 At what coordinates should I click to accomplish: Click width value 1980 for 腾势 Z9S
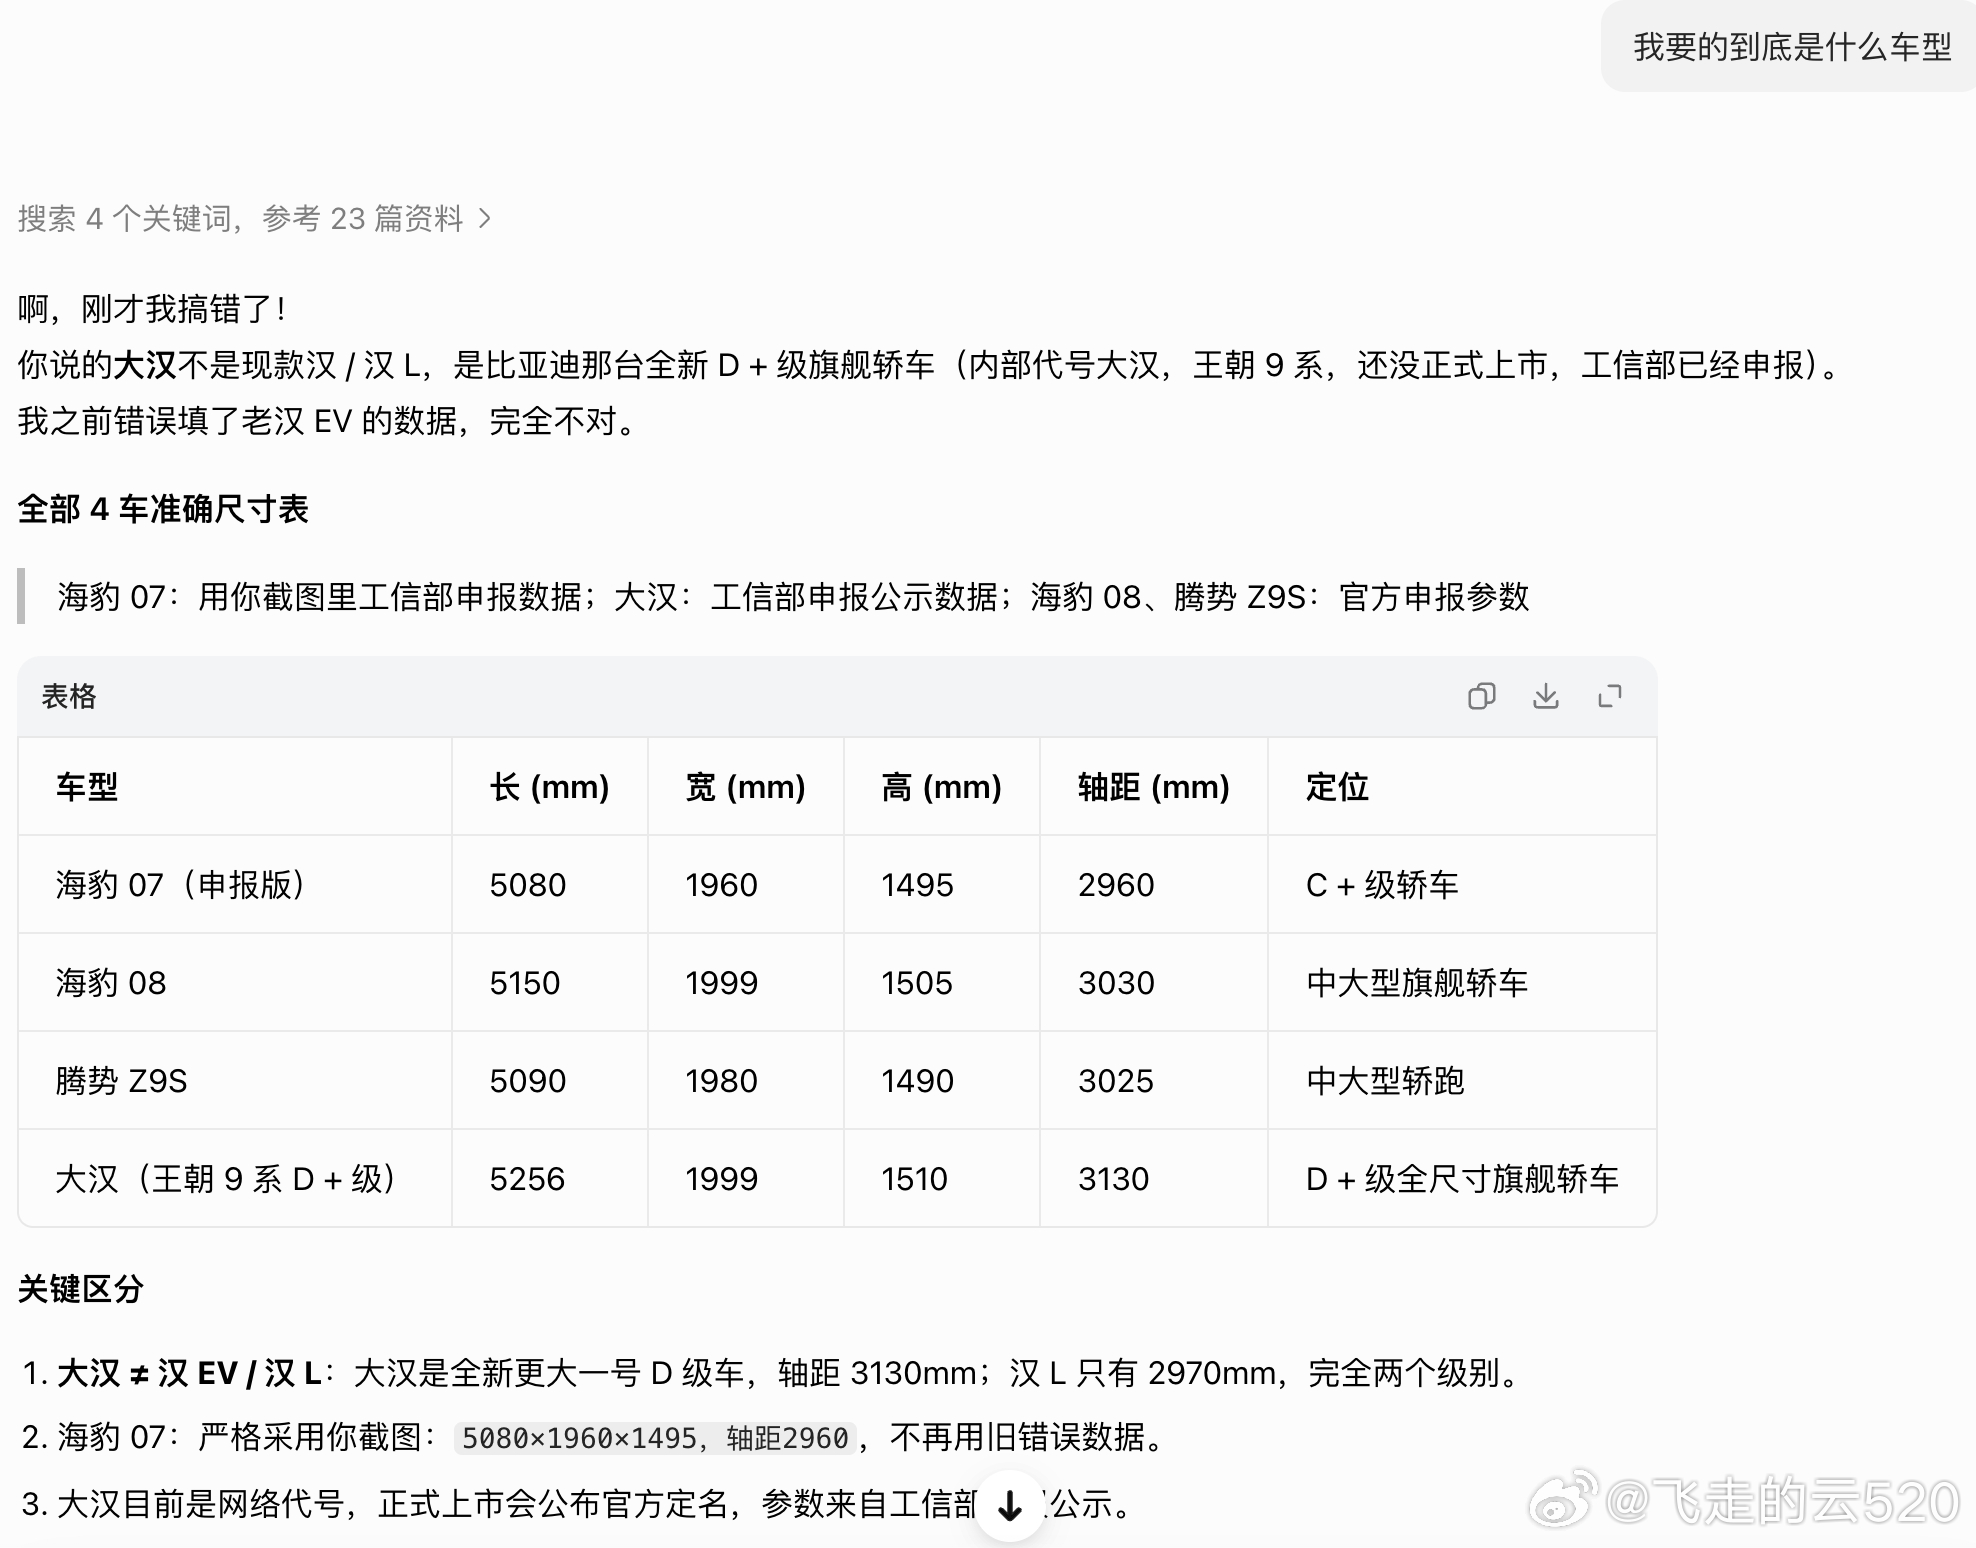[x=722, y=1081]
